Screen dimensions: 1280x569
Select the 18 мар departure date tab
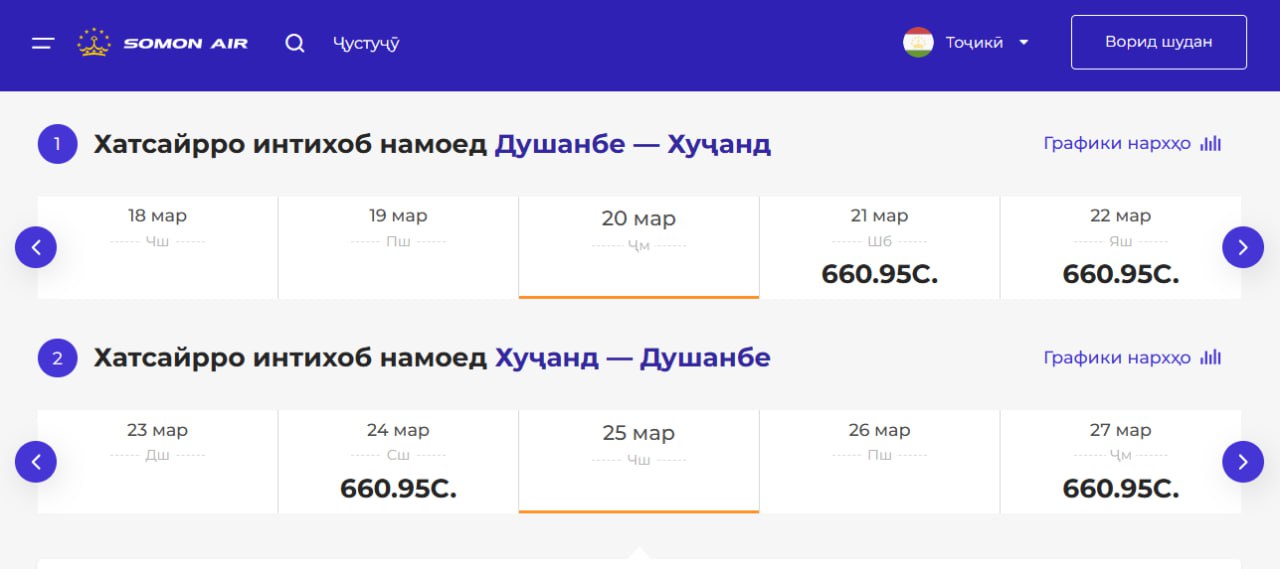coord(157,246)
